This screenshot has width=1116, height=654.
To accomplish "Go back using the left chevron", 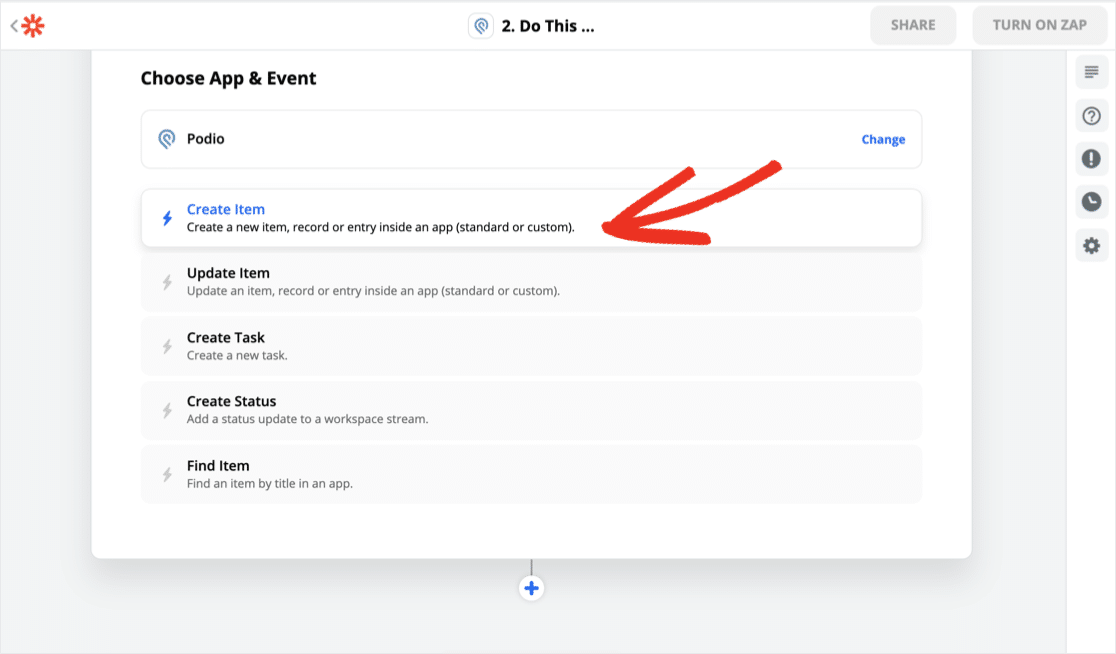I will [14, 26].
